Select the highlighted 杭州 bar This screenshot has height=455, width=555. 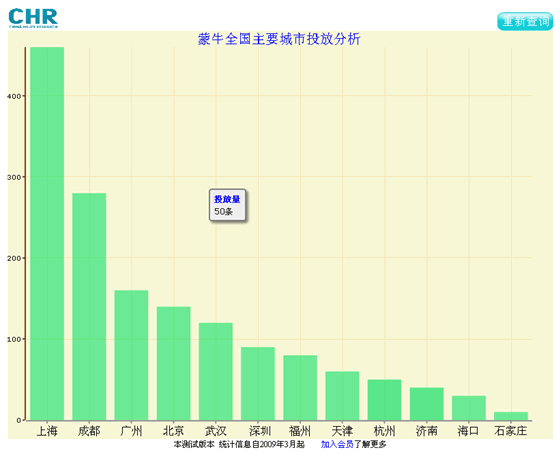tap(384, 400)
